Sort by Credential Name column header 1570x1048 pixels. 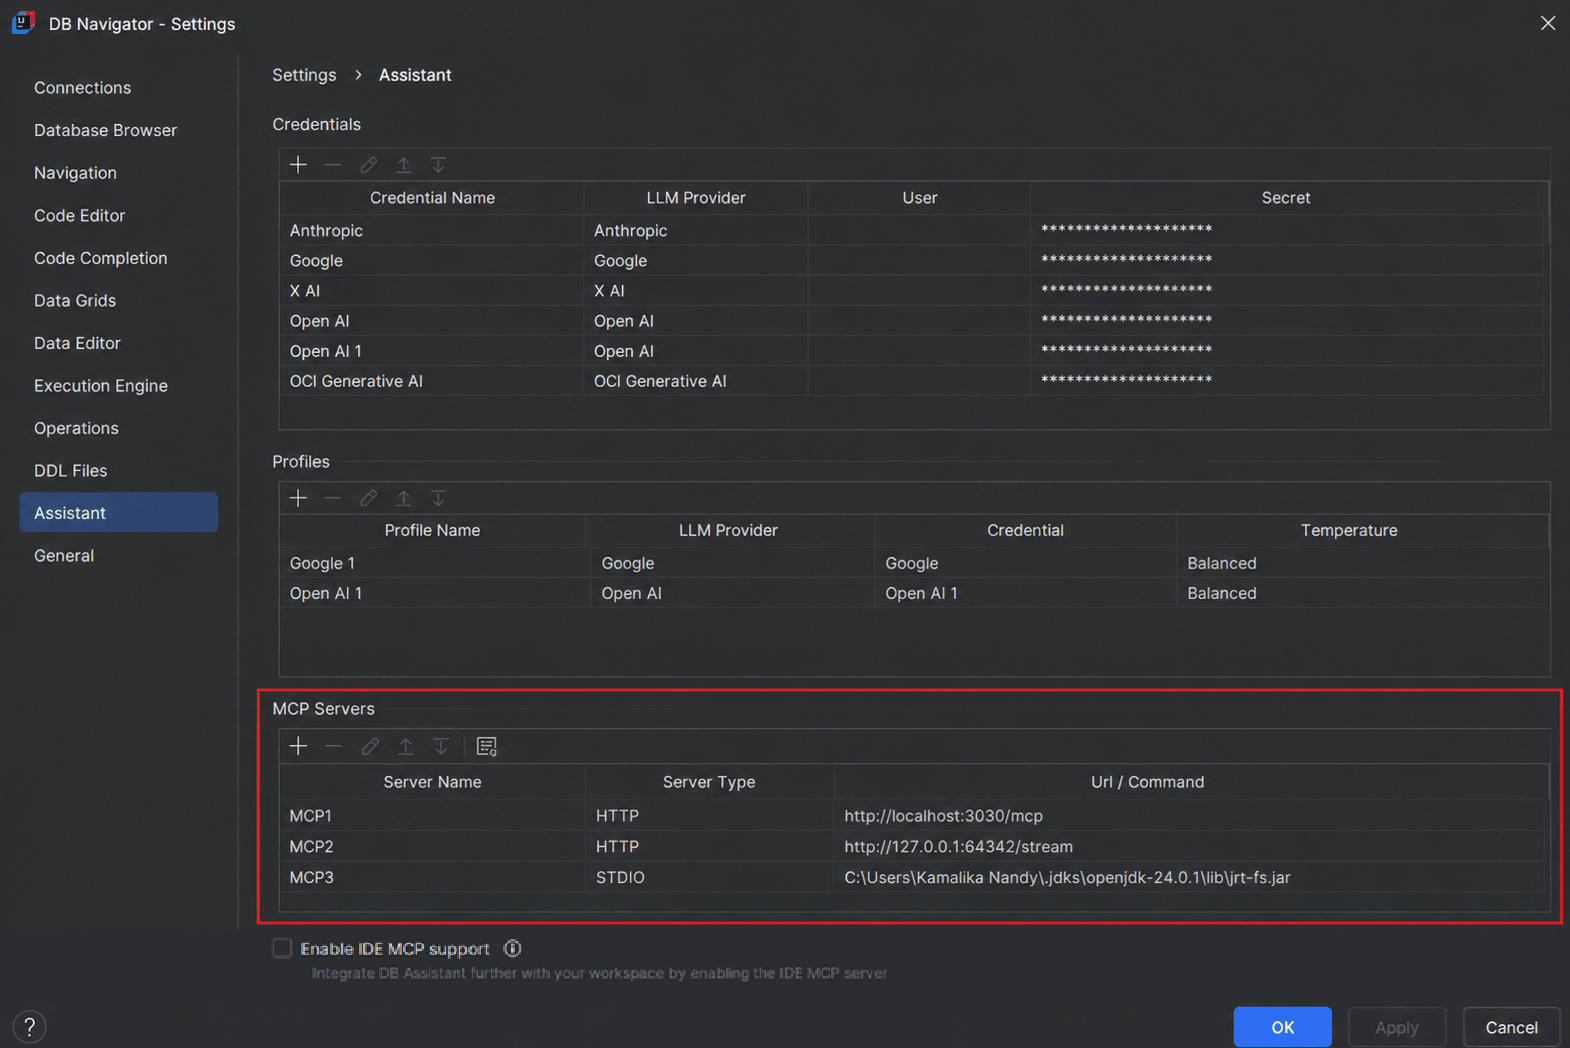(x=432, y=198)
